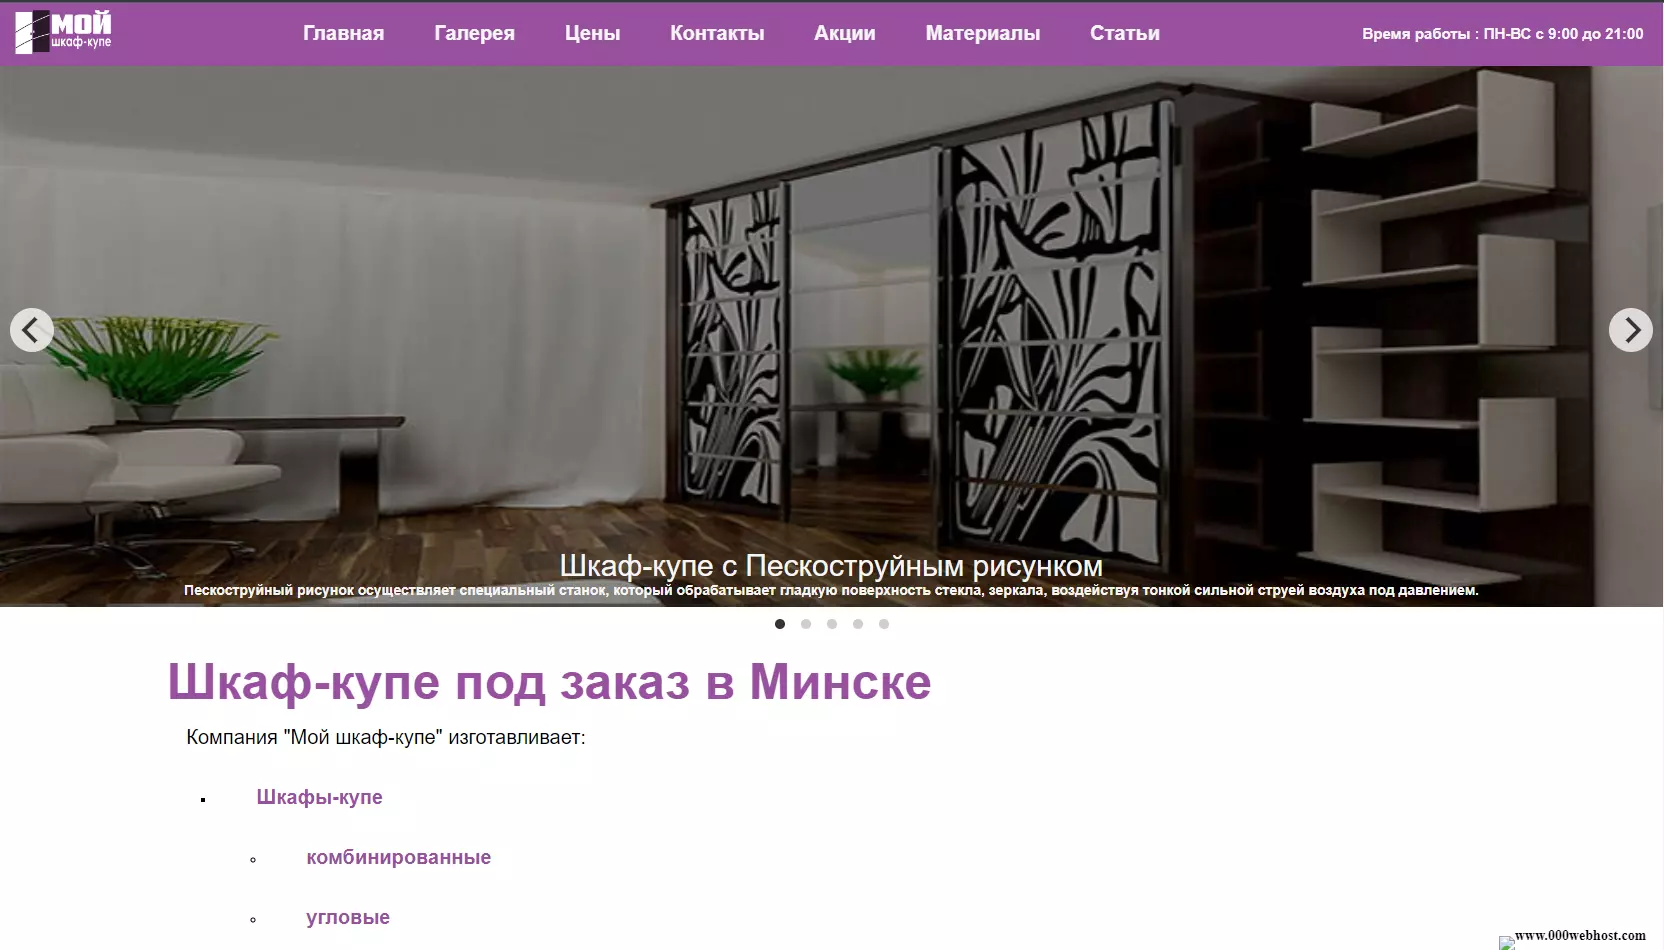Open the Статьи section
The height and width of the screenshot is (950, 1664).
click(x=1124, y=33)
